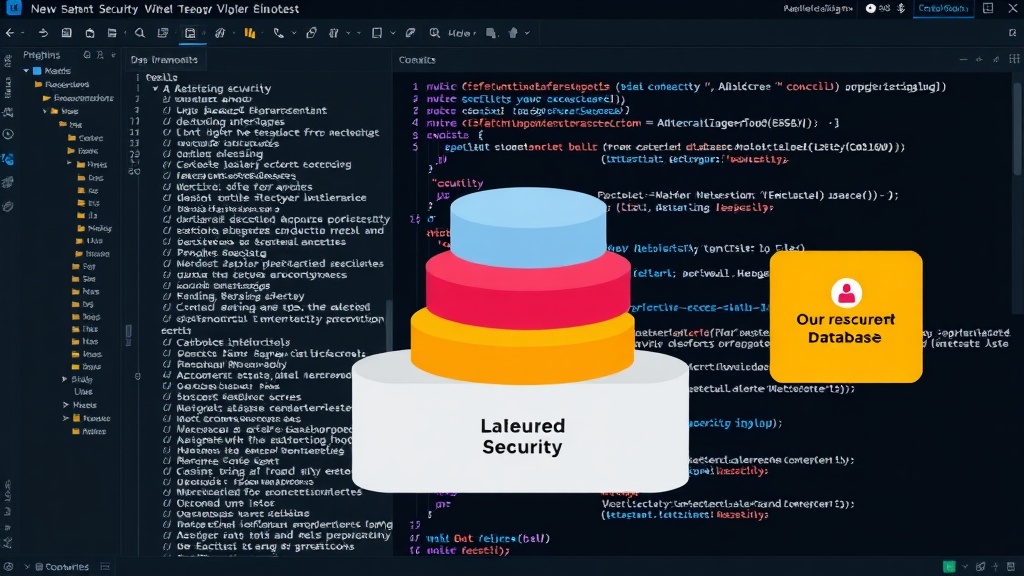Image resolution: width=1024 pixels, height=576 pixels.
Task: Toggle checkbox beside 'Oetlied eleesing' item
Action: pyautogui.click(x=167, y=154)
